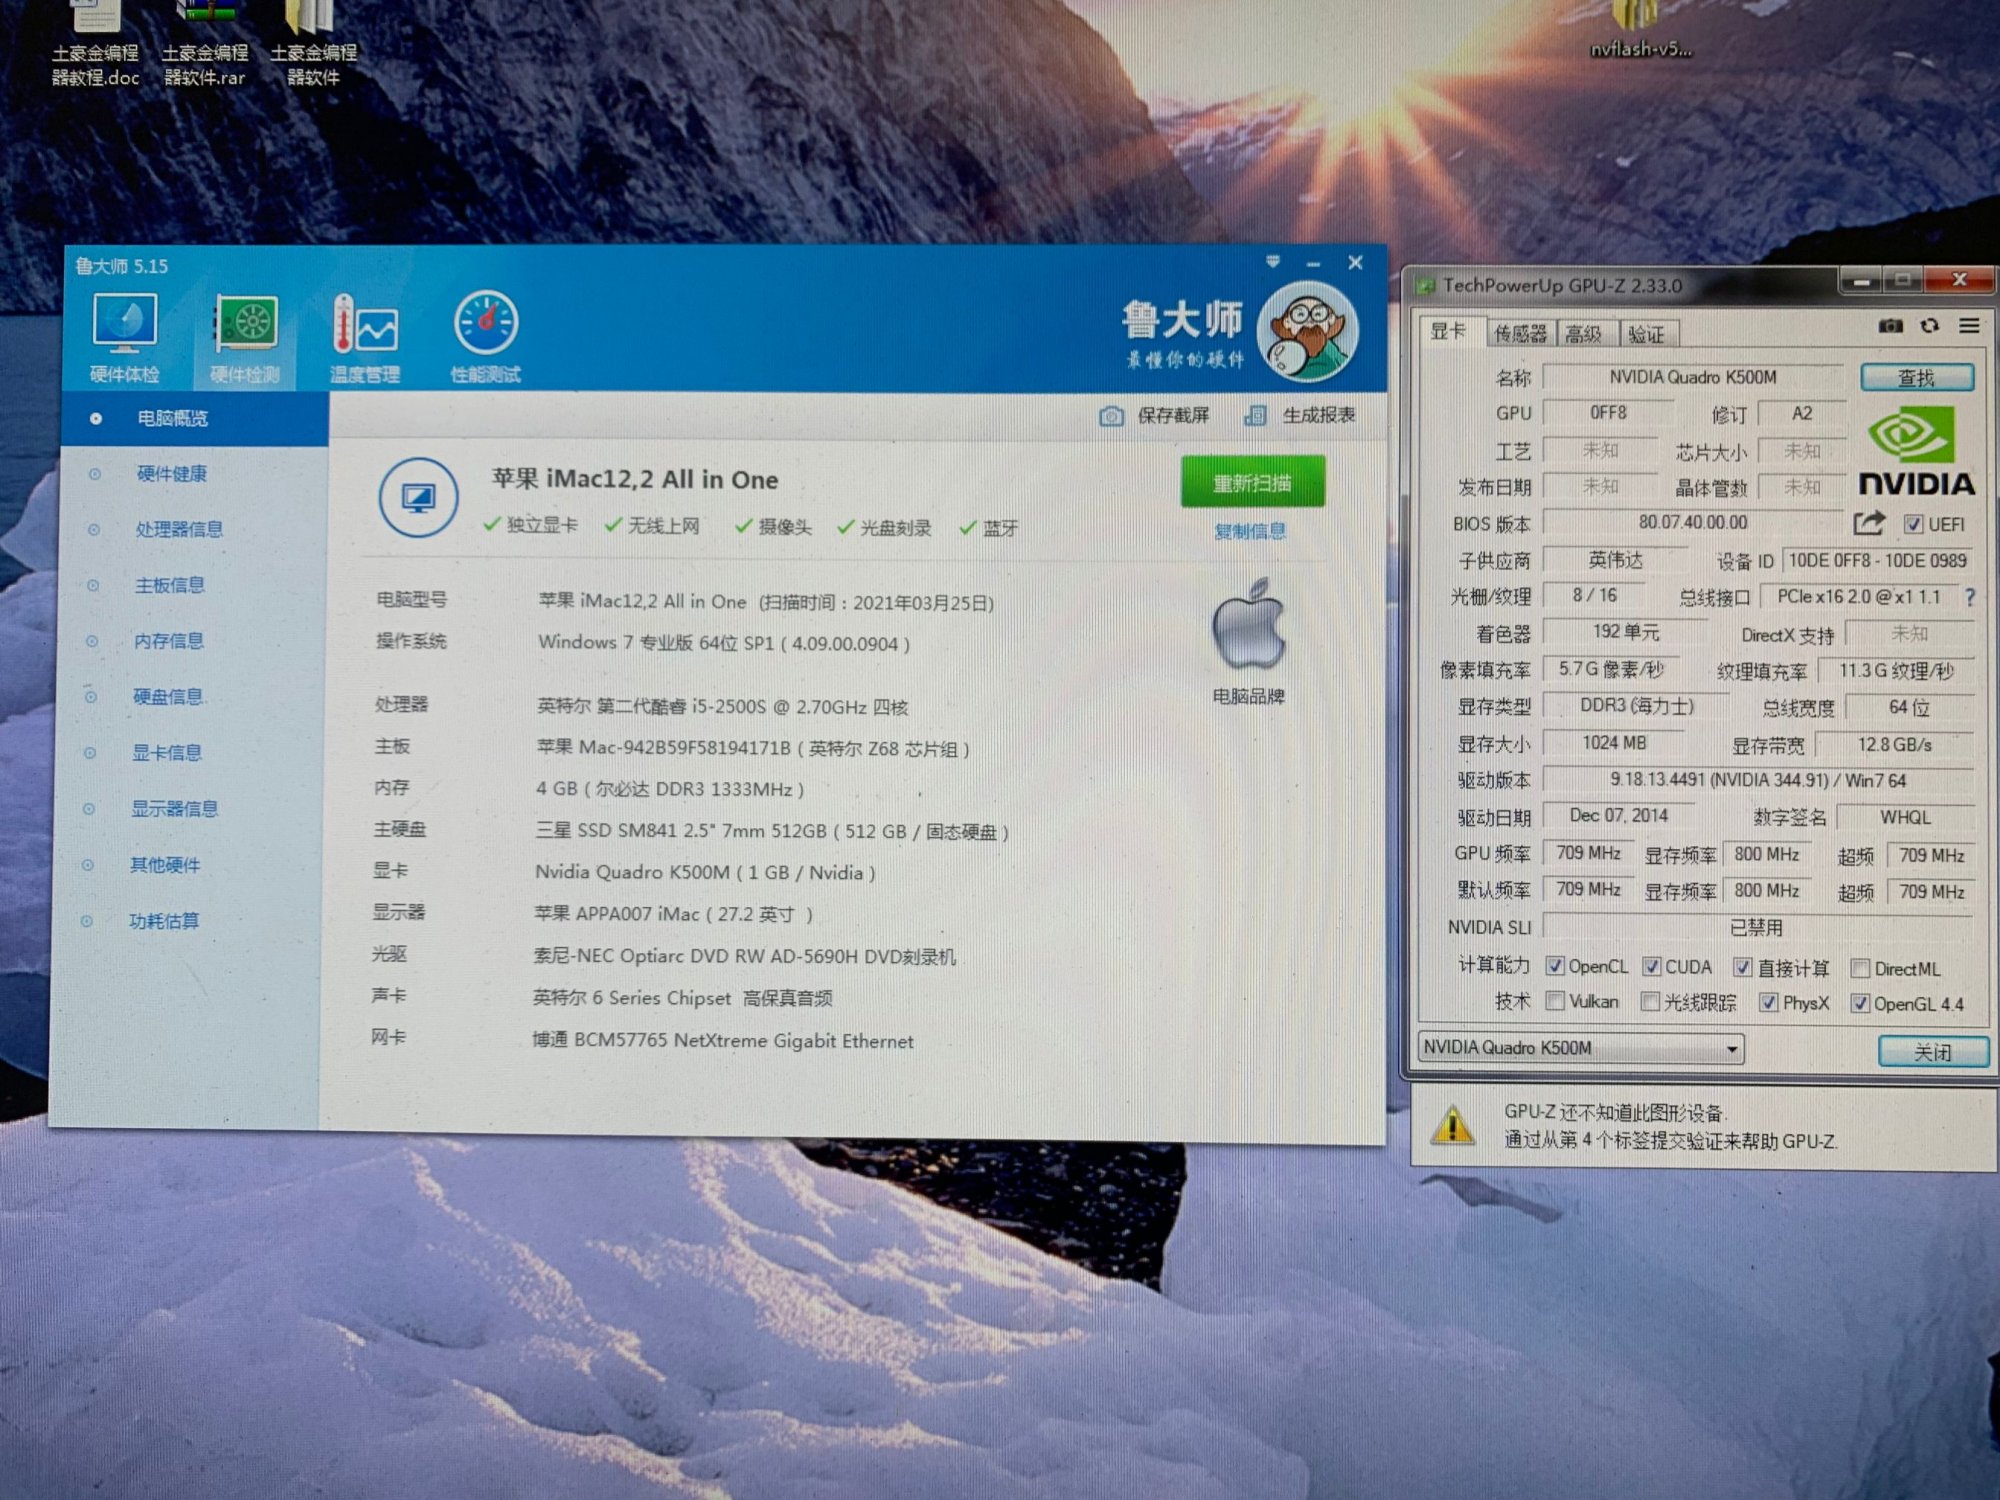Screen dimensions: 2000x1500
Task: Click the bus interface question mark
Action: [x=1969, y=597]
